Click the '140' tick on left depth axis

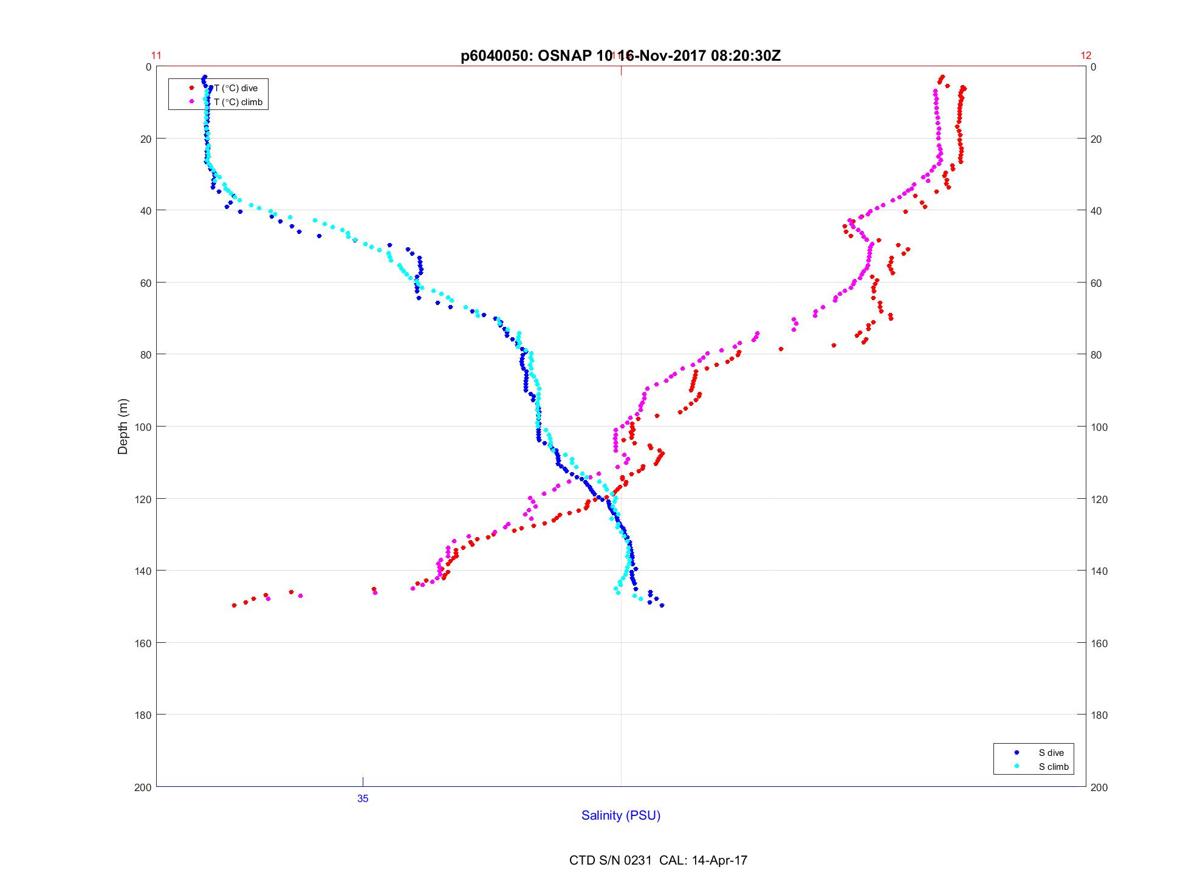[x=143, y=571]
